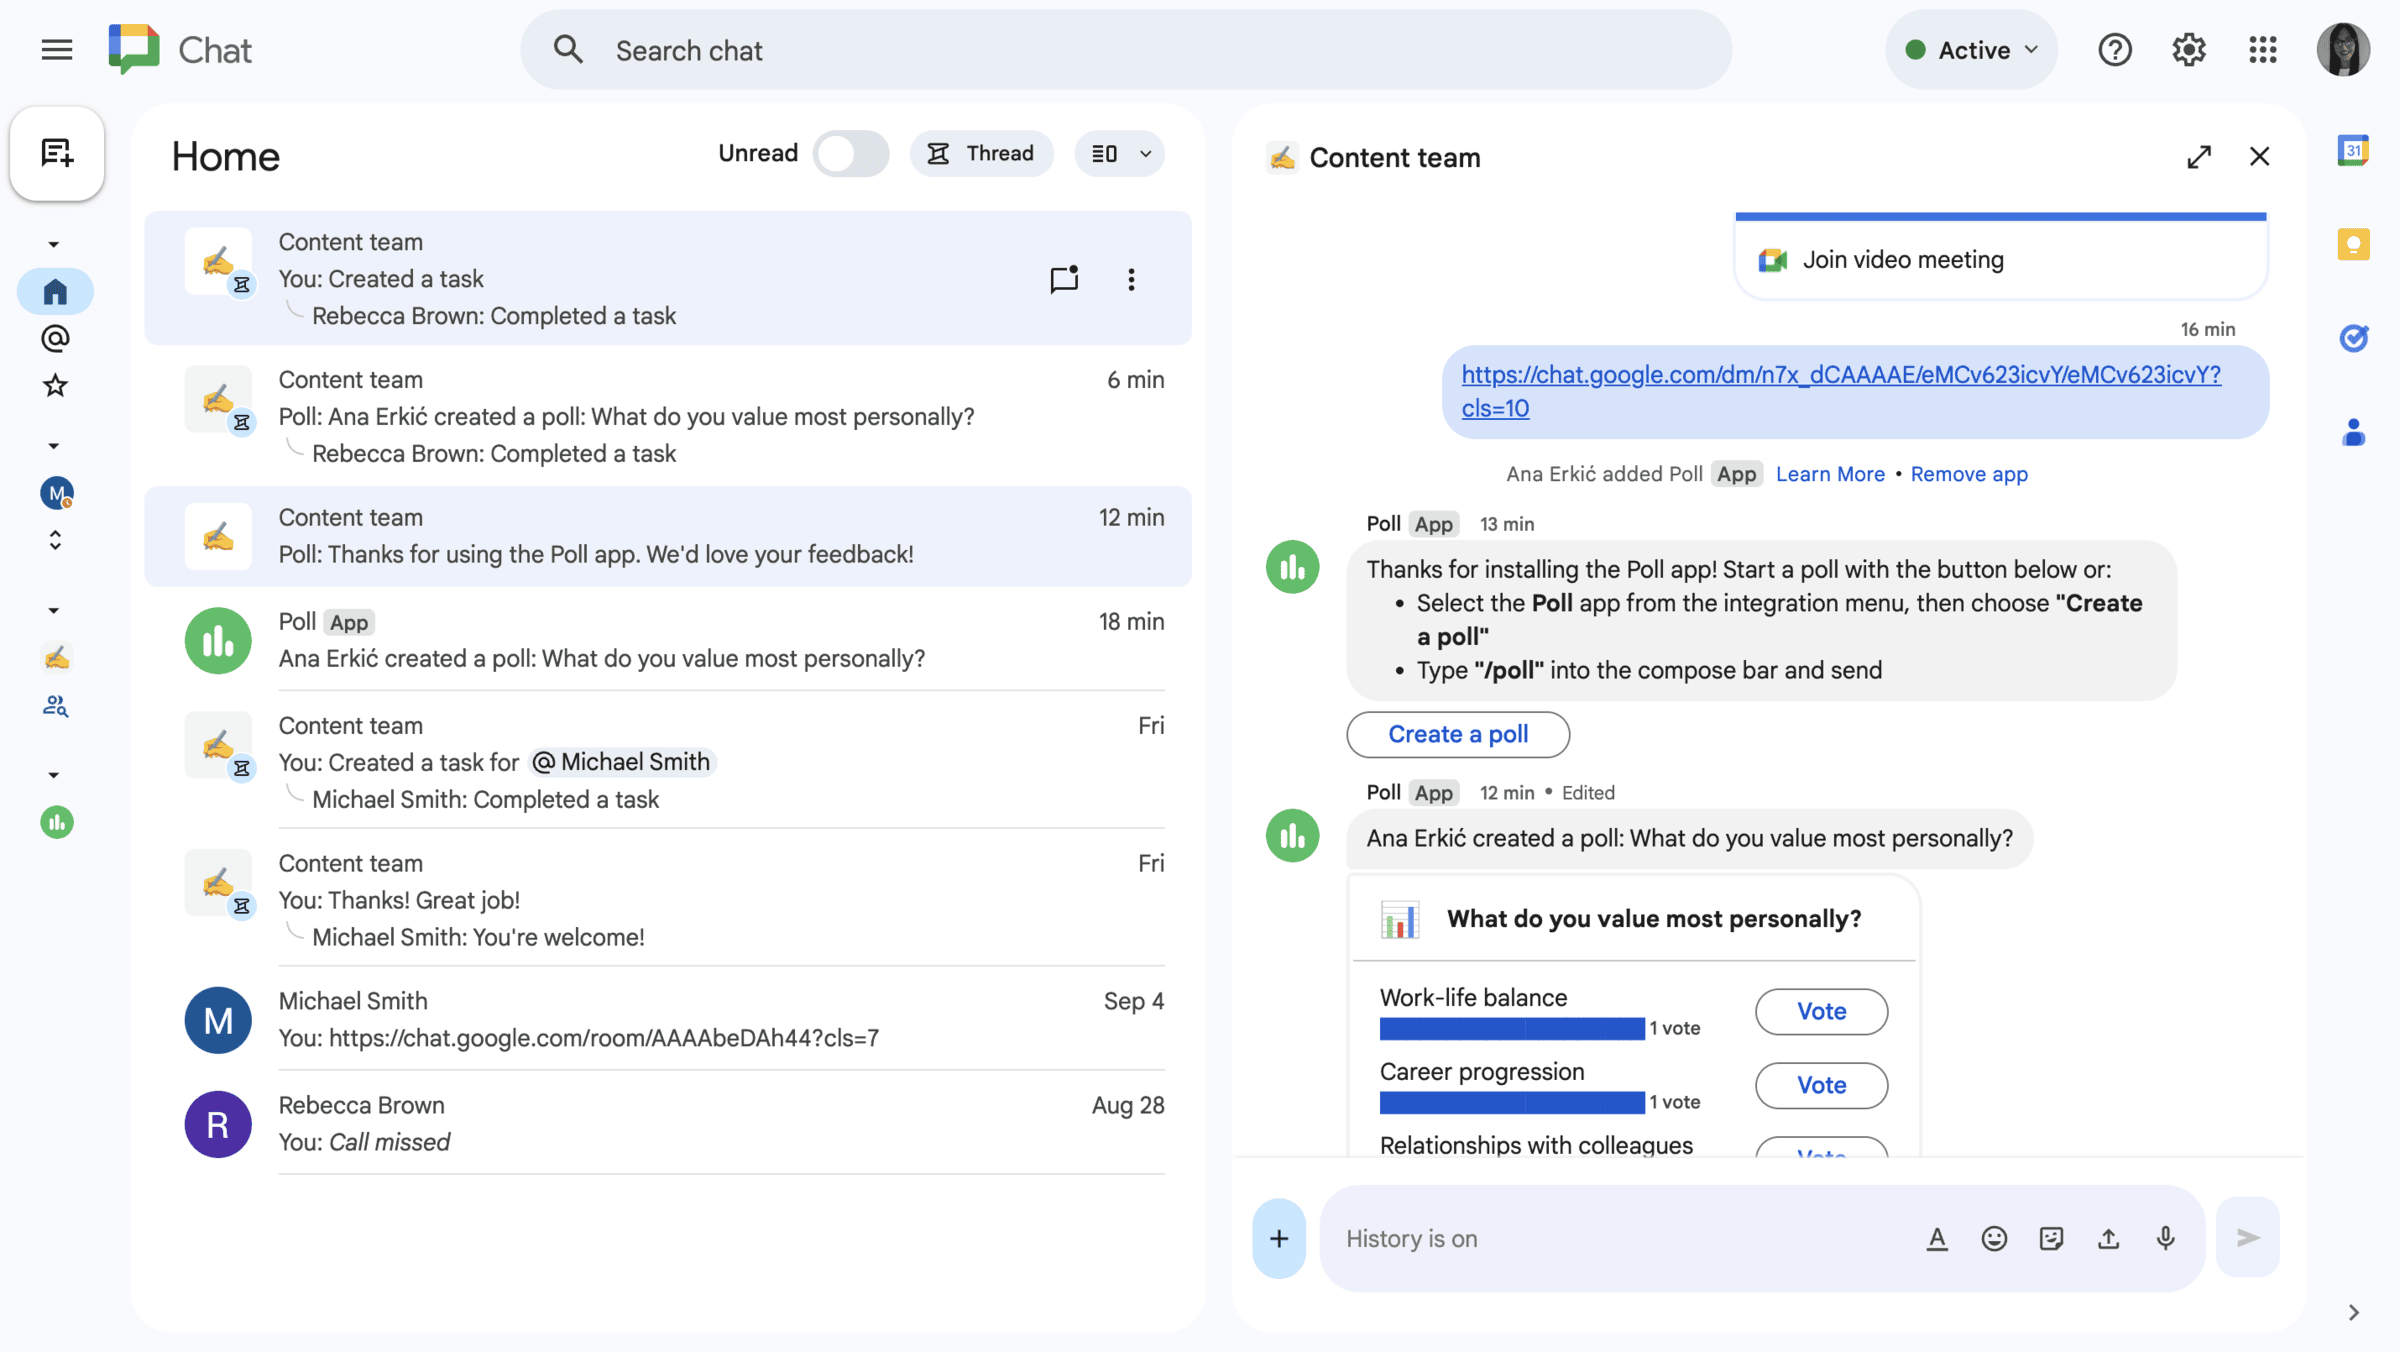Go to Home using the house icon
The image size is (2400, 1352).
click(55, 291)
